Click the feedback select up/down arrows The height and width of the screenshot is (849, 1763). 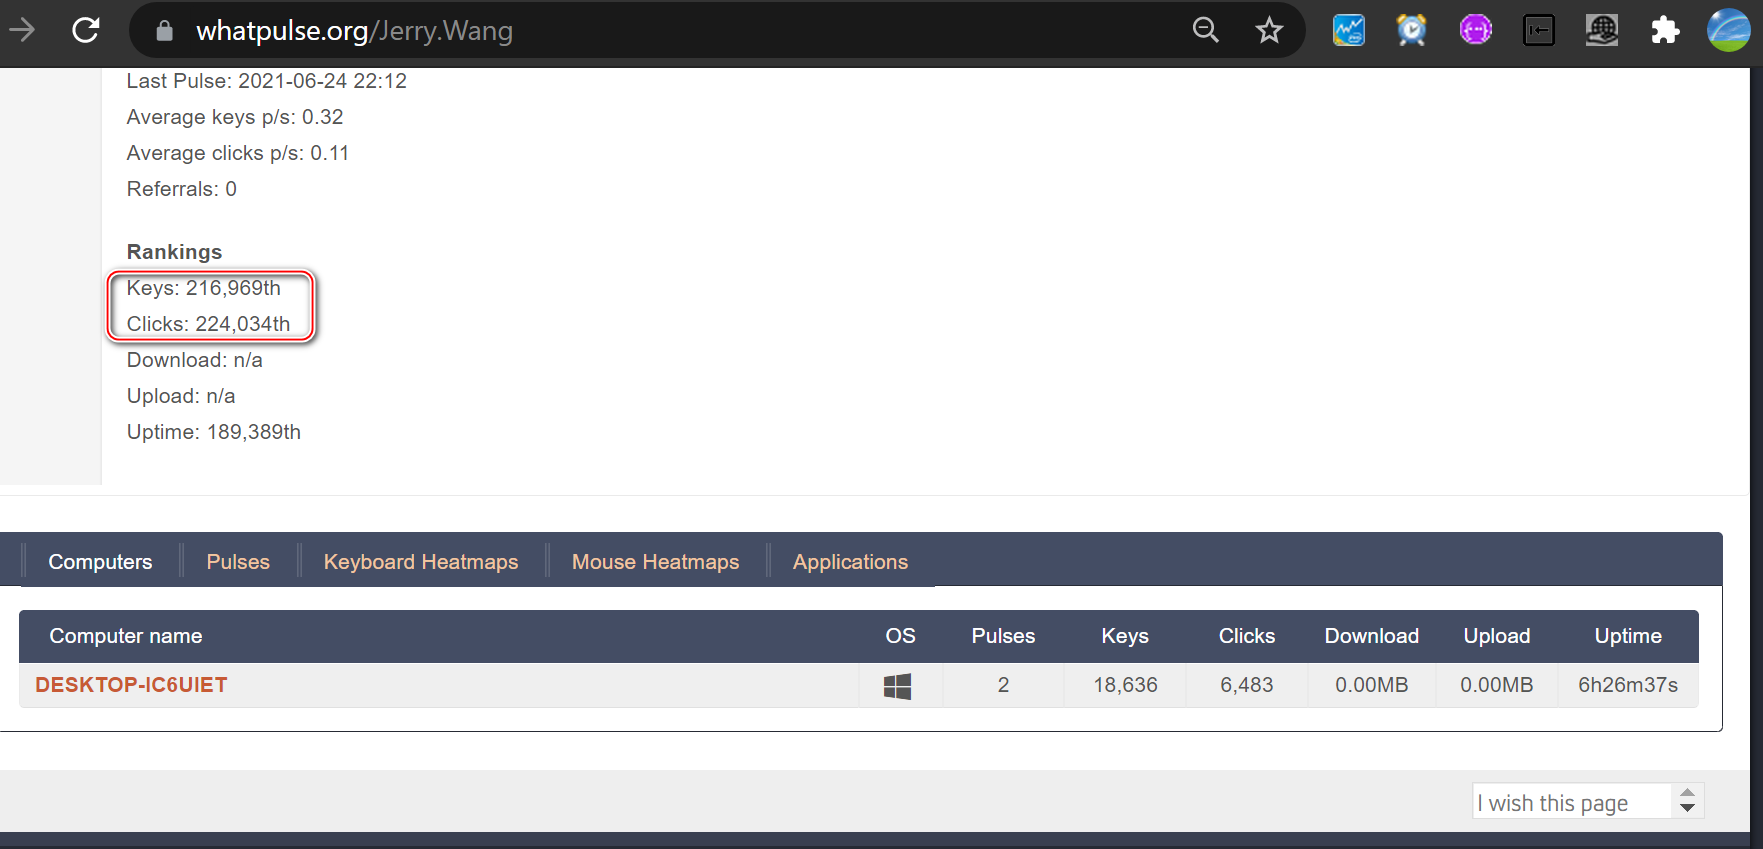1687,801
